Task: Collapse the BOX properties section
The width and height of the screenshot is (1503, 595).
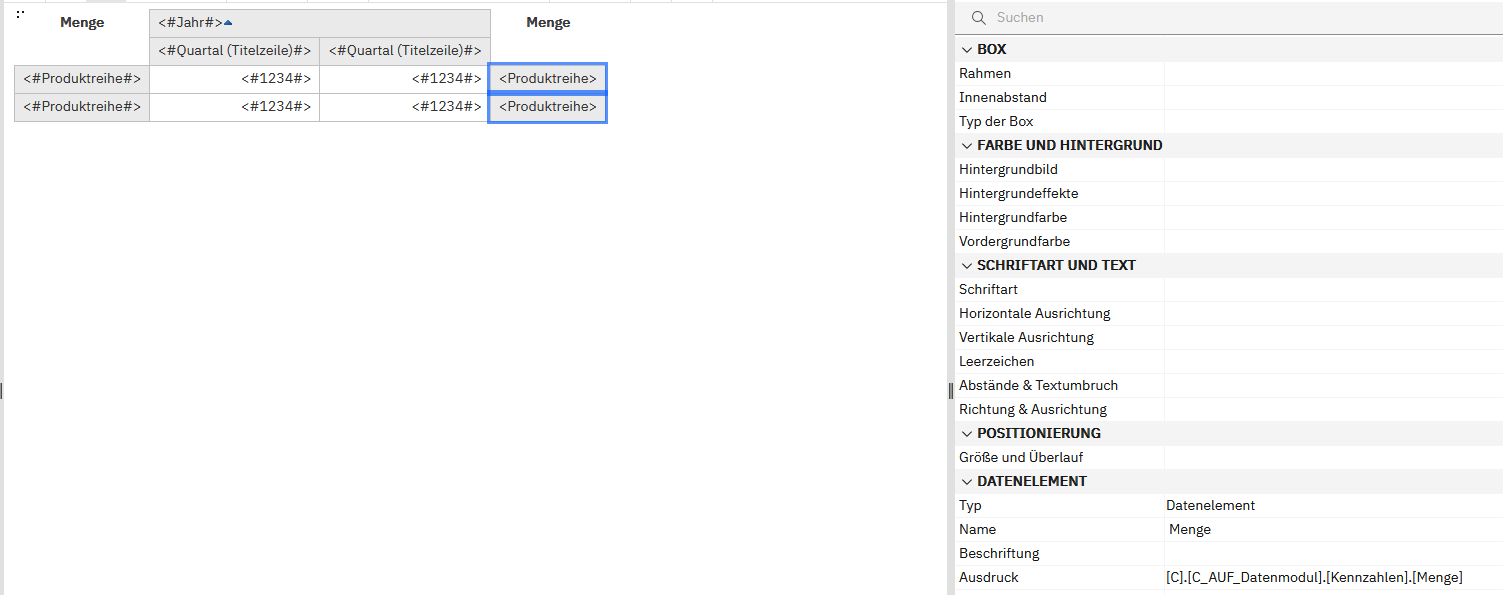Action: point(966,50)
